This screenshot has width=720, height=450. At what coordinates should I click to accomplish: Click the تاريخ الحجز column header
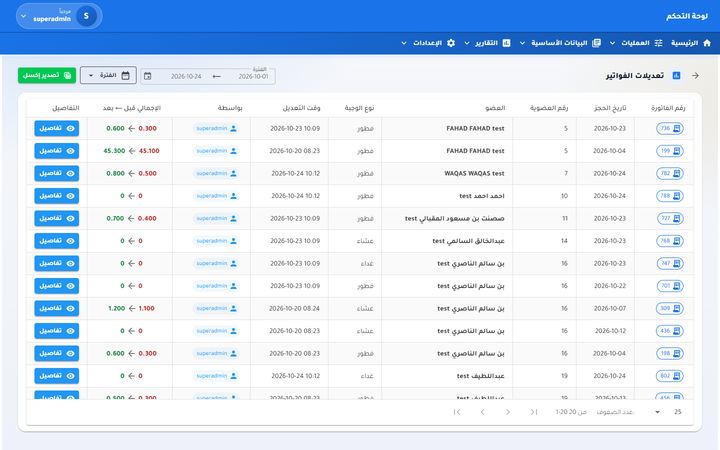point(610,108)
